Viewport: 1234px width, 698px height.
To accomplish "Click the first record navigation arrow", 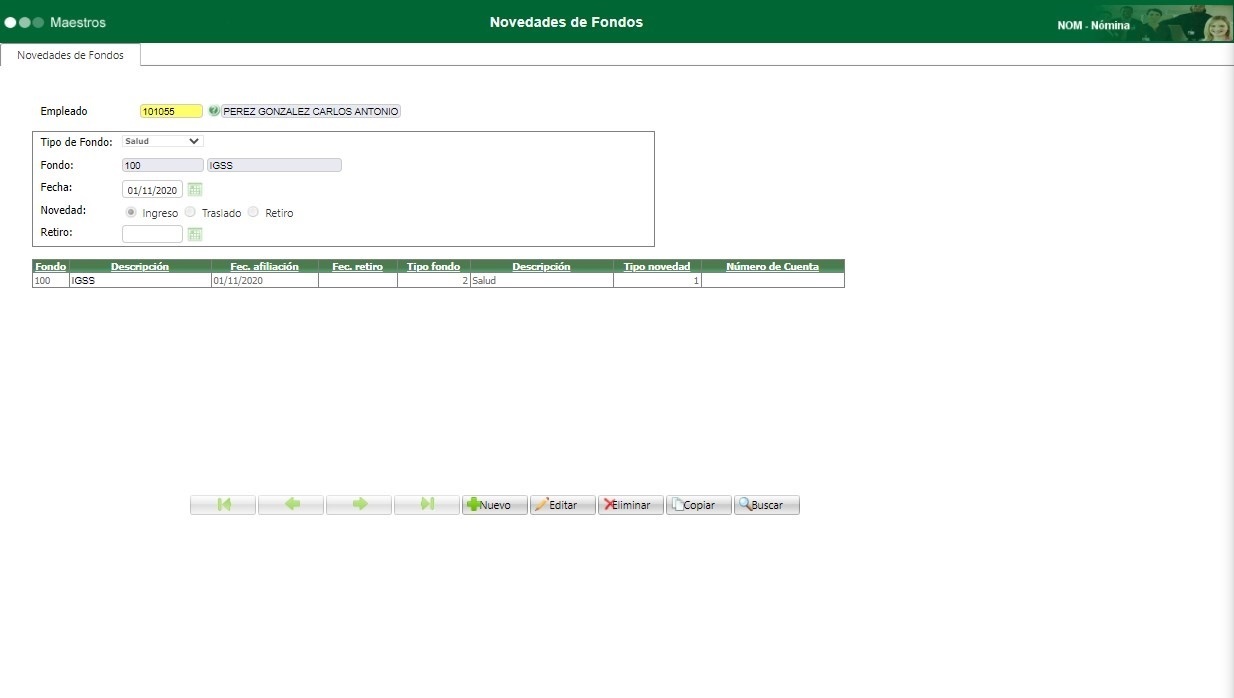I will click(x=222, y=504).
